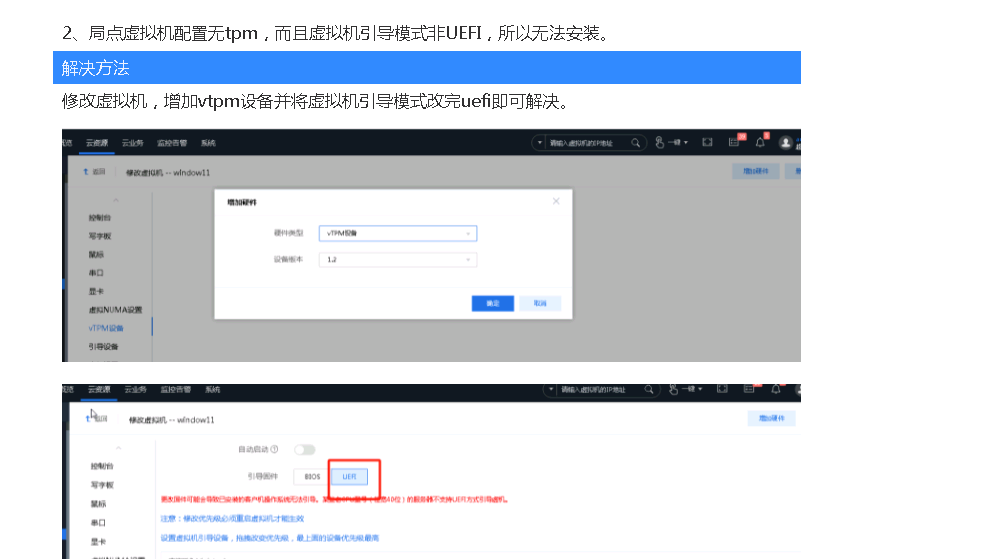
Task: Click the help icon beside 自动启动
Action: pos(274,449)
